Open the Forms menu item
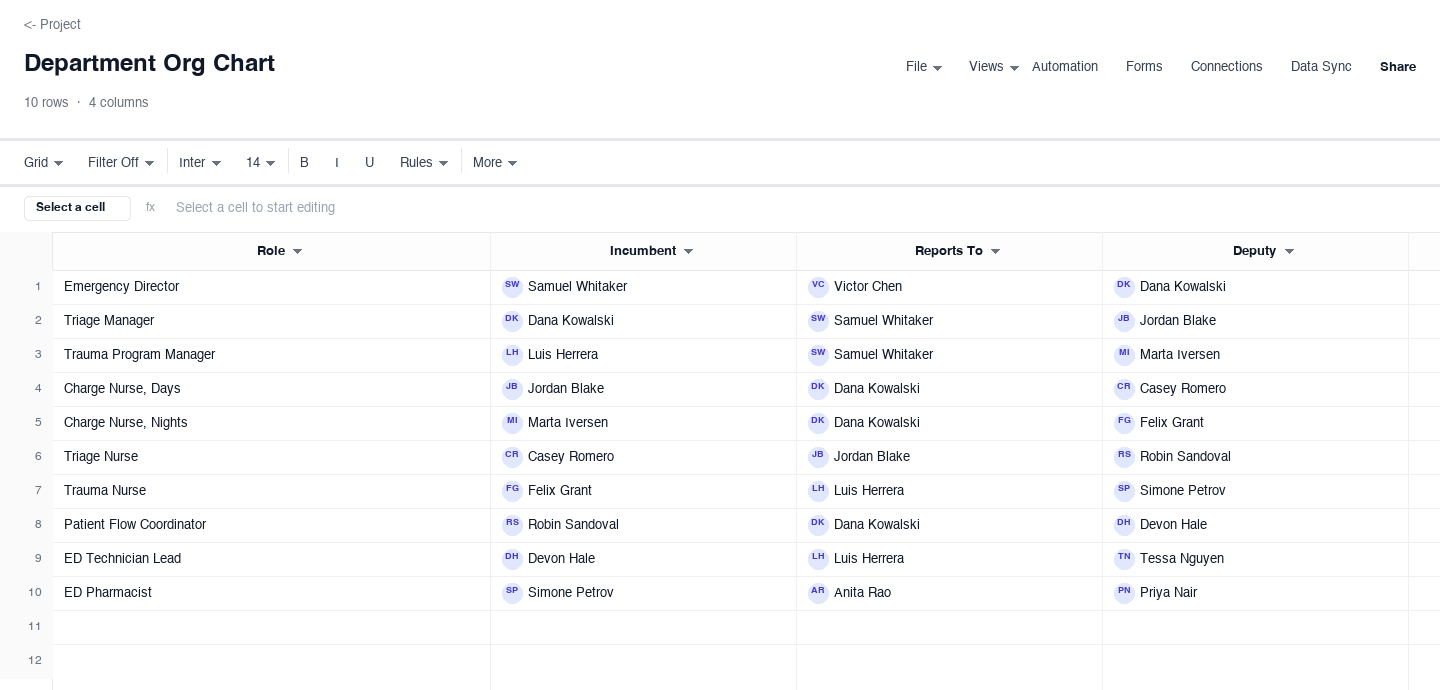 [1144, 67]
